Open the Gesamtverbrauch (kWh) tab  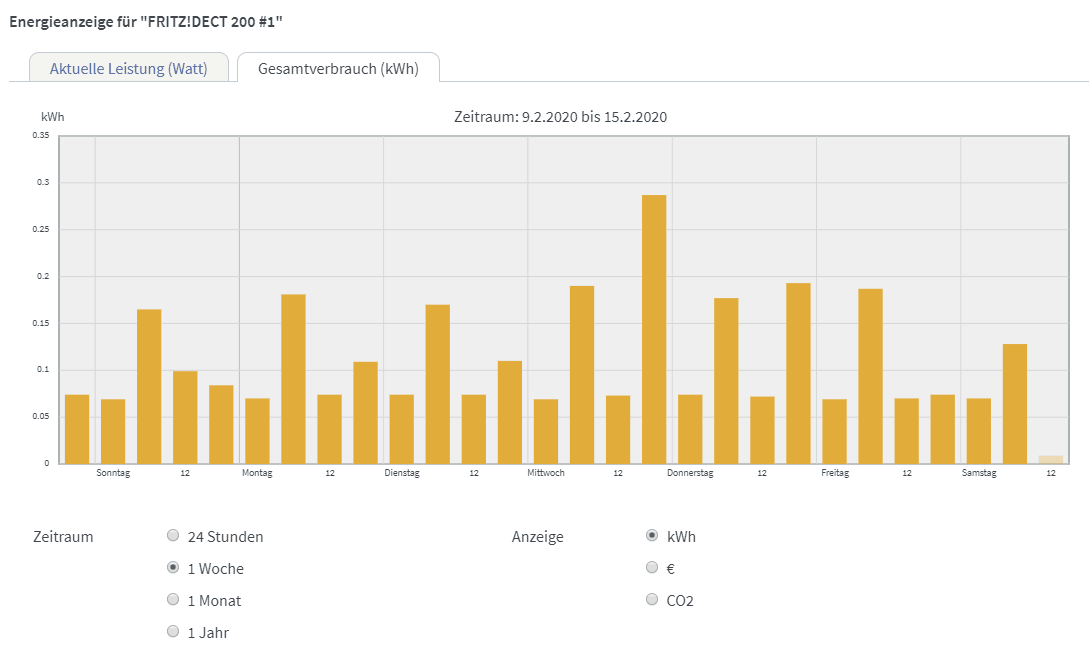338,69
